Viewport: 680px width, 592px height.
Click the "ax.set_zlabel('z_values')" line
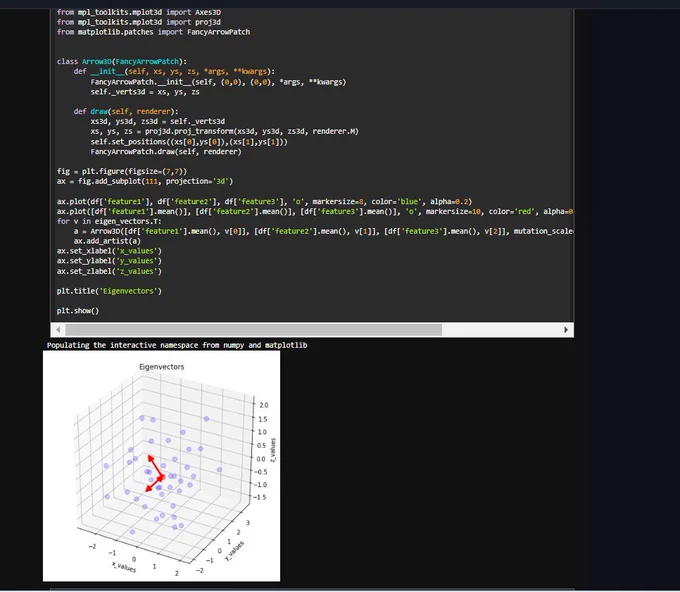tap(109, 271)
